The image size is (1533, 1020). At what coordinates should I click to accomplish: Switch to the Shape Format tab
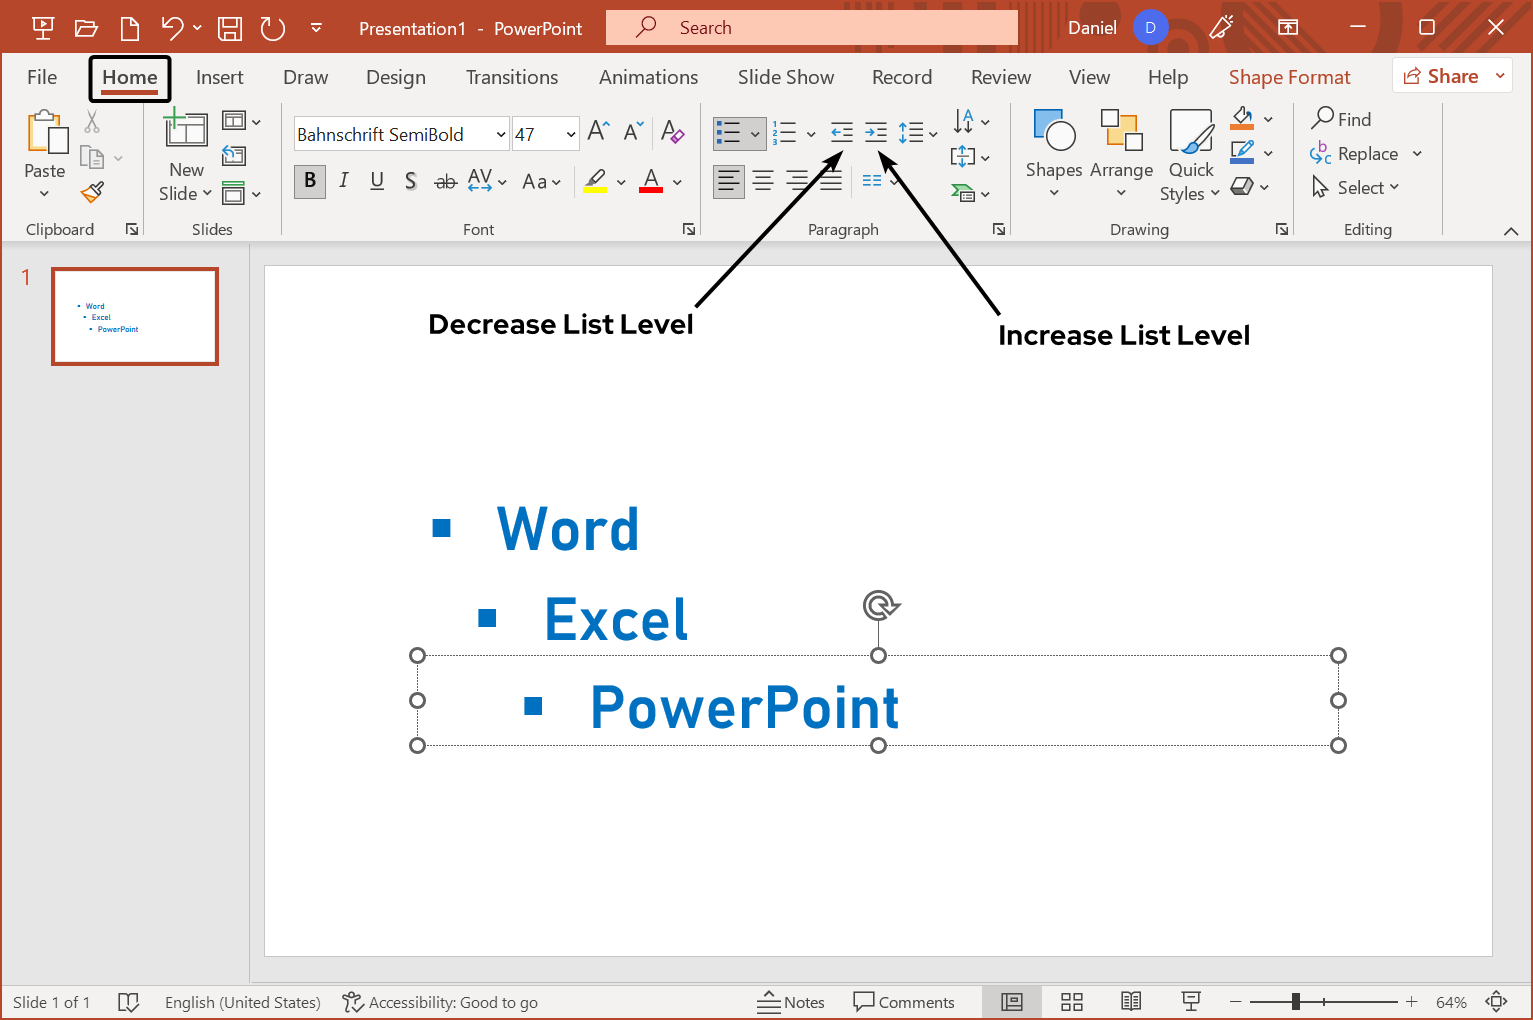(1289, 77)
